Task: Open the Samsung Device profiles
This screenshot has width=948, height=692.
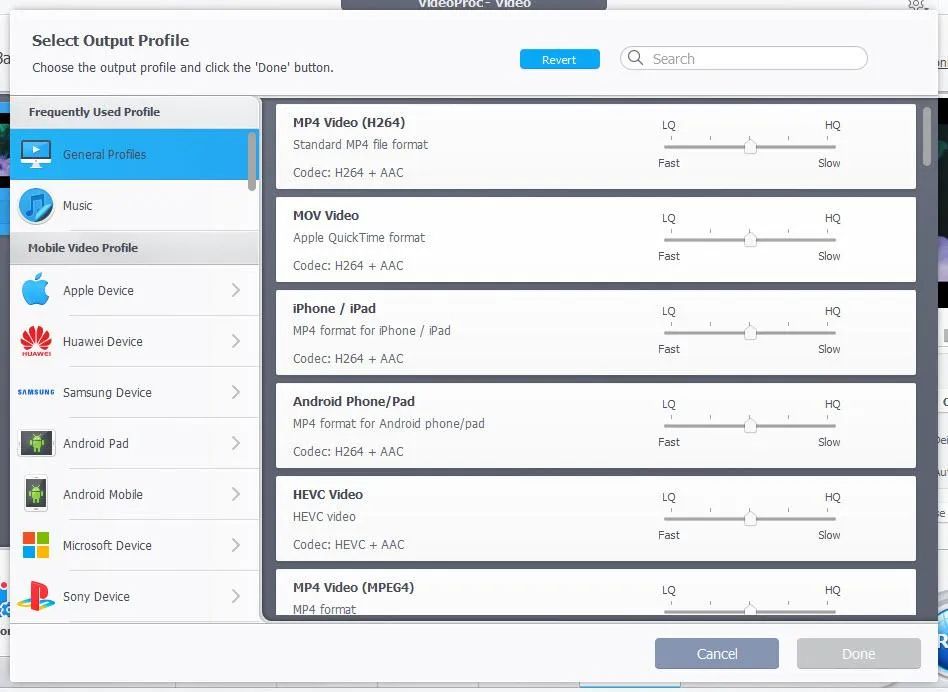Action: coord(107,392)
